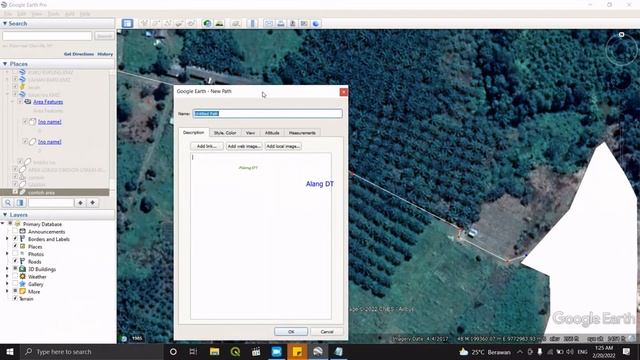The width and height of the screenshot is (640, 360).
Task: Expand the Photos layer node
Action: pos(7,254)
